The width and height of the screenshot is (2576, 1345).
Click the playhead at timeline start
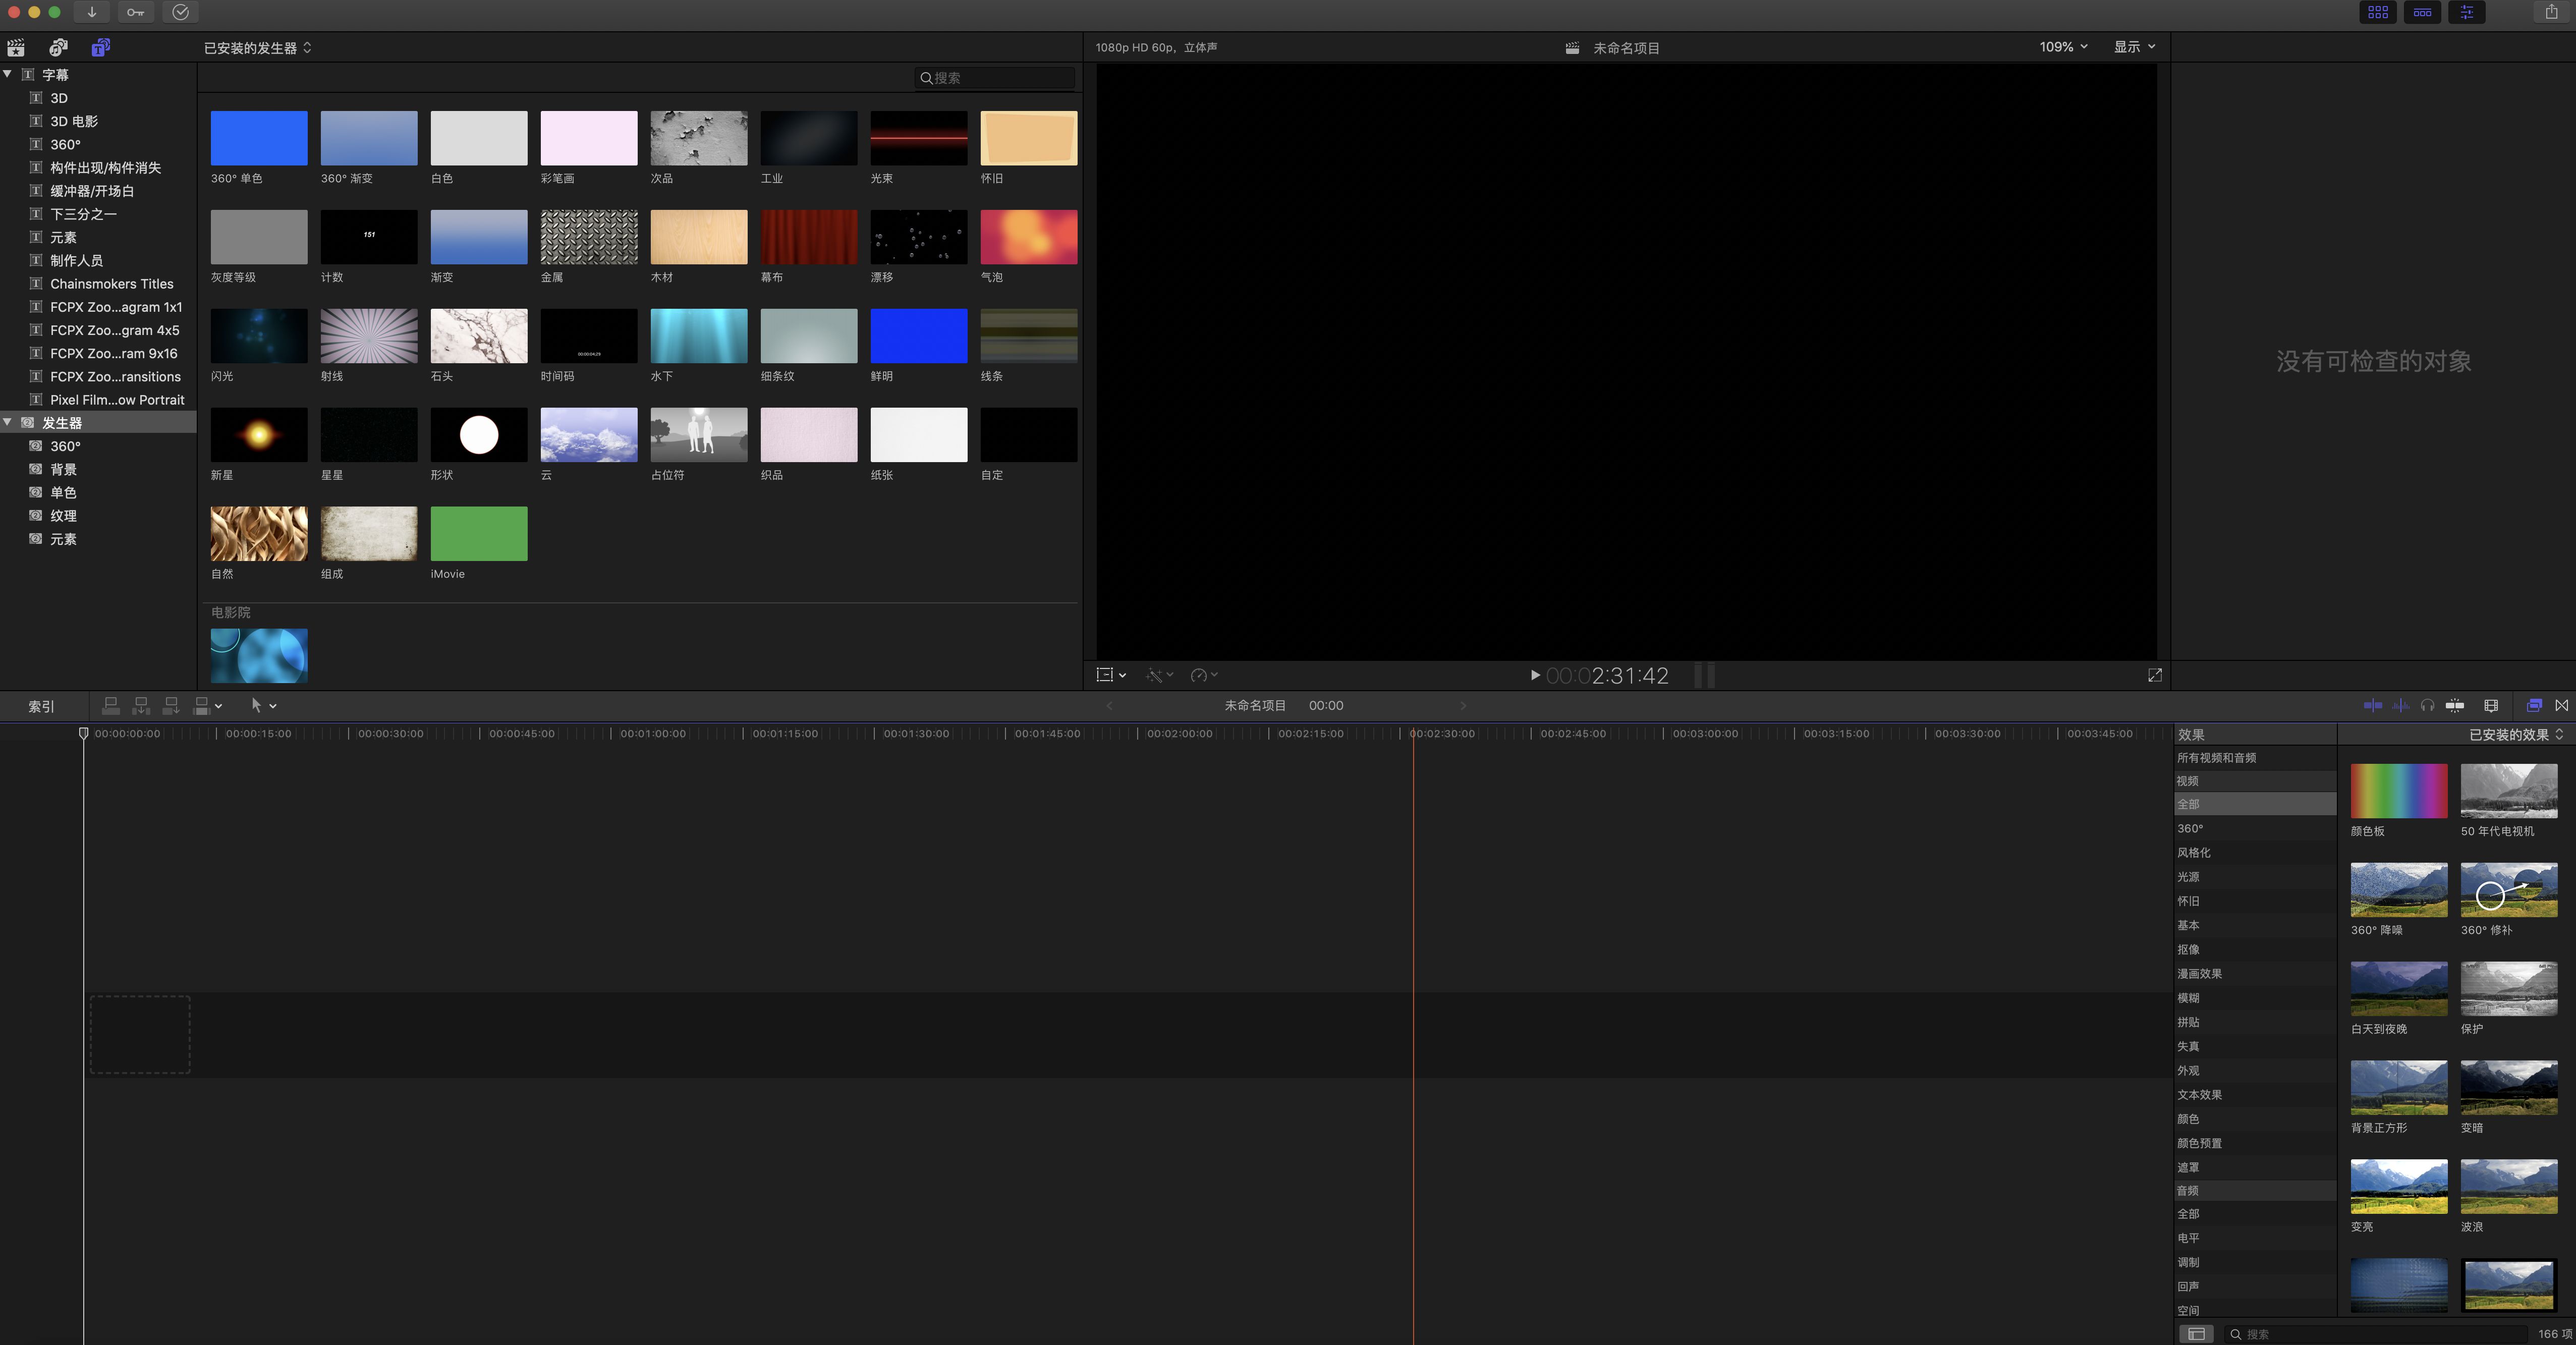click(x=83, y=734)
